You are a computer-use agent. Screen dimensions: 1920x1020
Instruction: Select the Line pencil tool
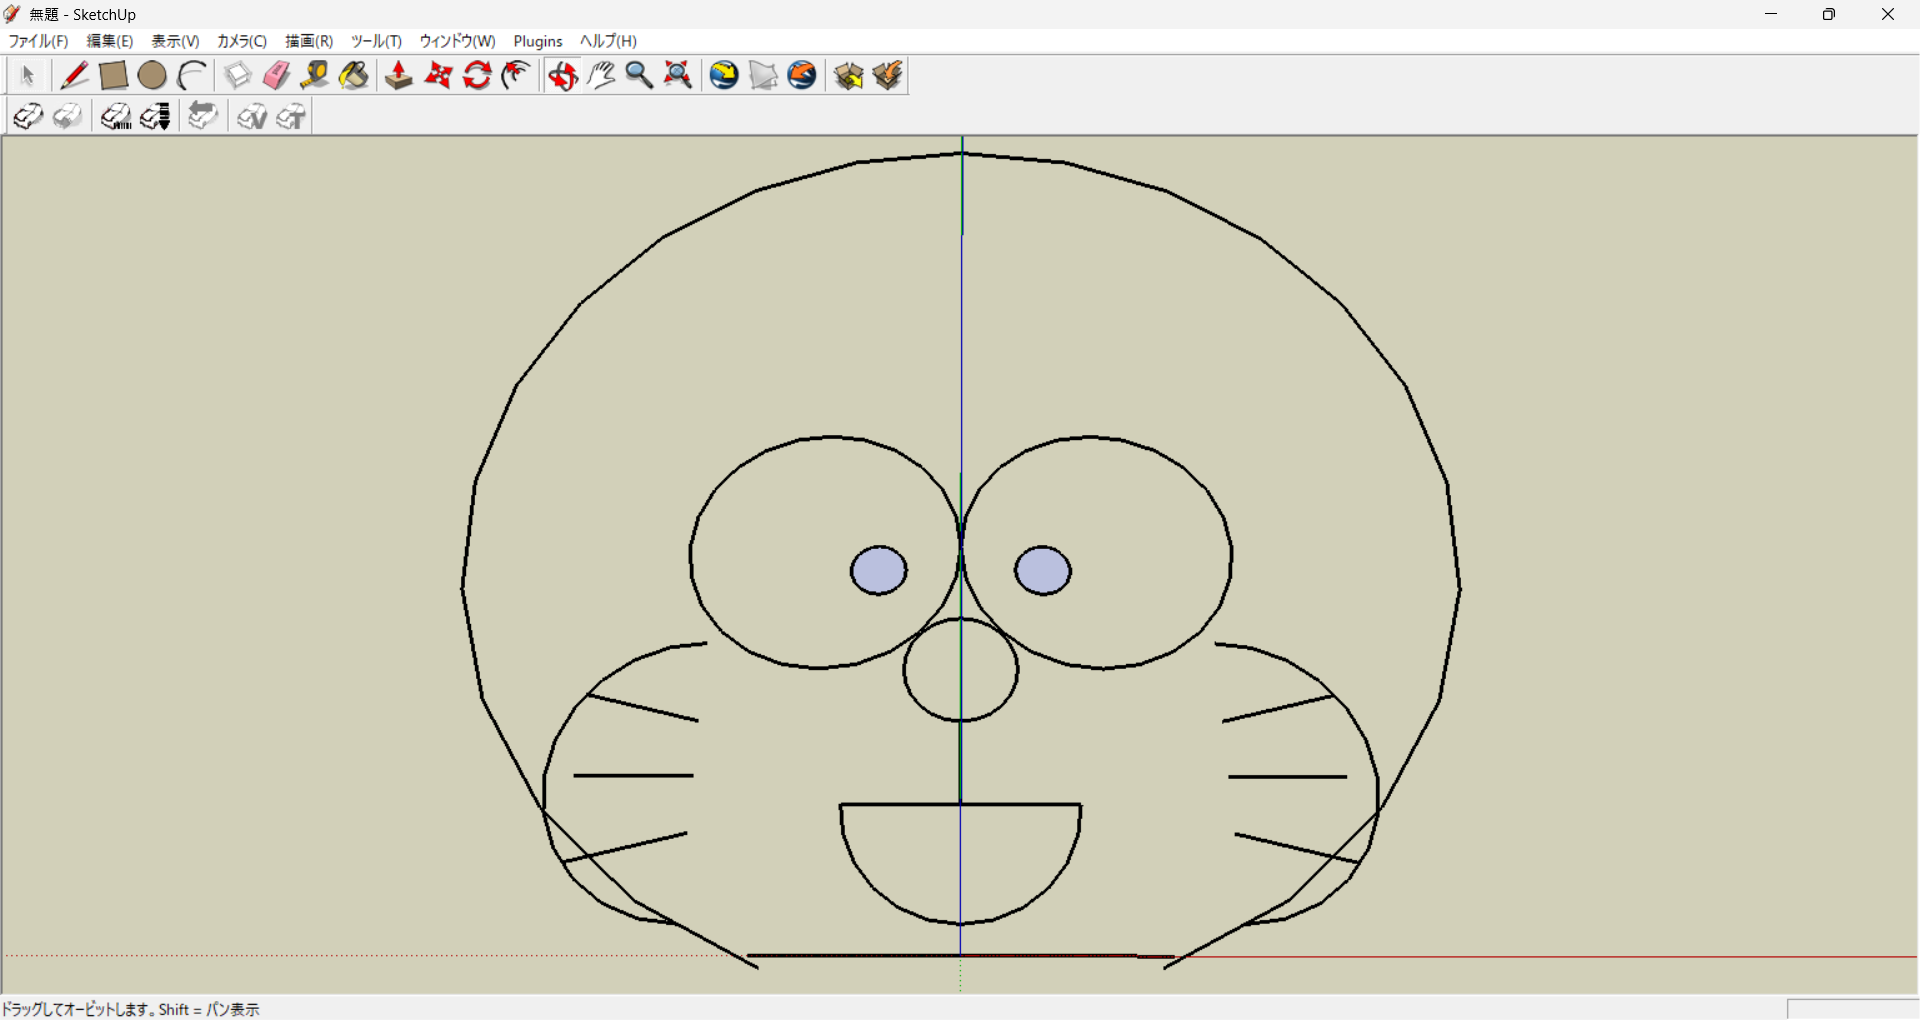pos(74,75)
